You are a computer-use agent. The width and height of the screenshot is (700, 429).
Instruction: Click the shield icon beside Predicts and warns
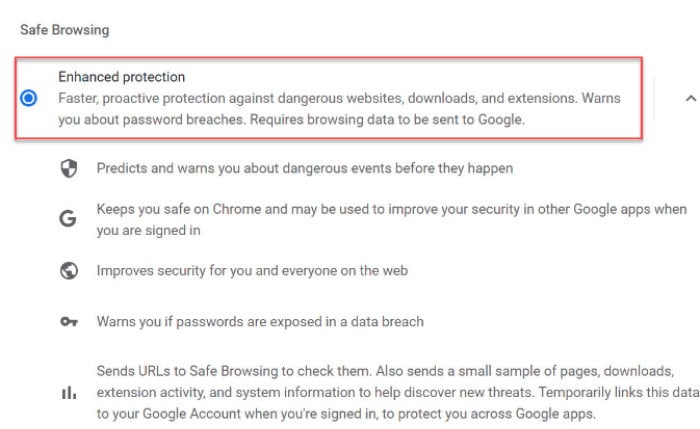tap(69, 168)
